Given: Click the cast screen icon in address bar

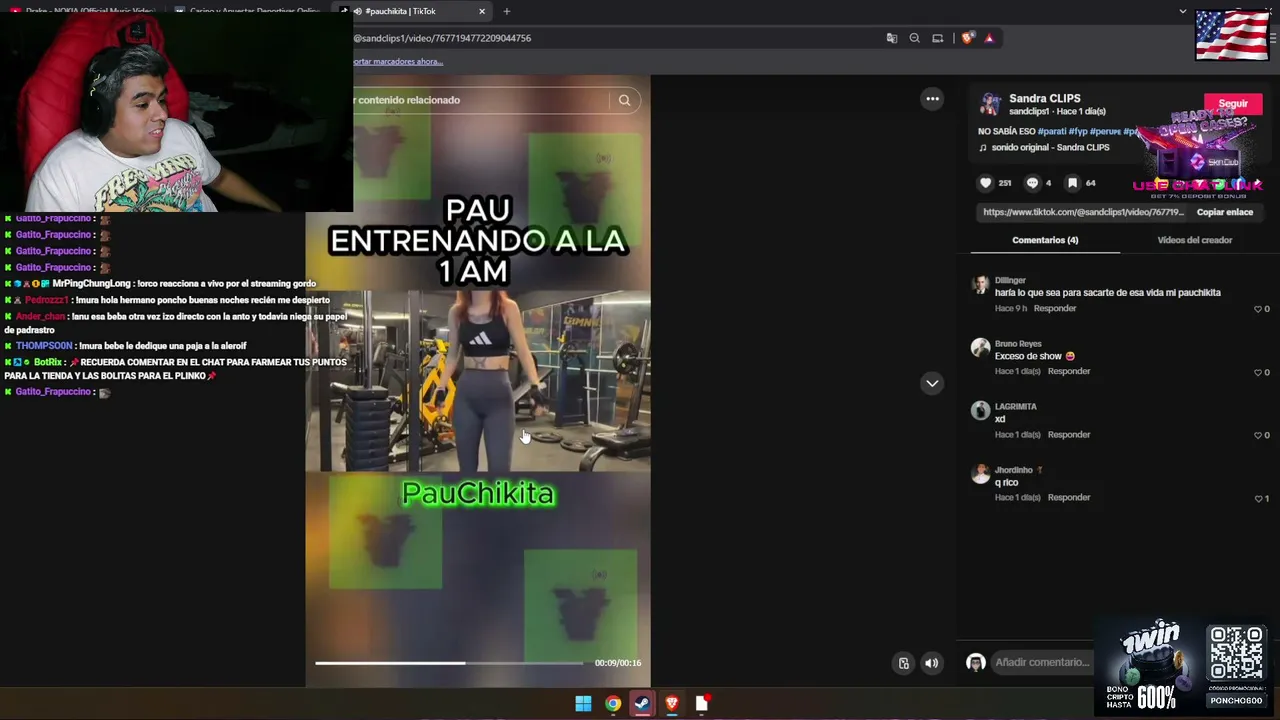Looking at the screenshot, I should tap(937, 38).
